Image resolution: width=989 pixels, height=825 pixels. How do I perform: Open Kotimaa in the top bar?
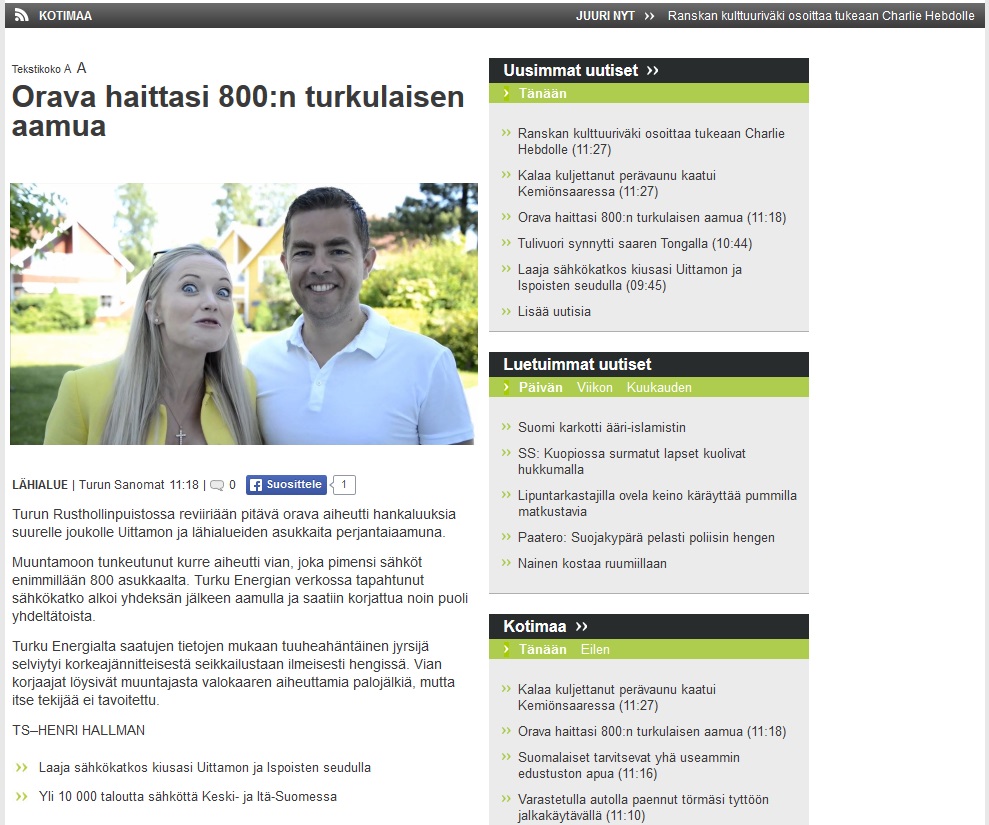coord(65,15)
